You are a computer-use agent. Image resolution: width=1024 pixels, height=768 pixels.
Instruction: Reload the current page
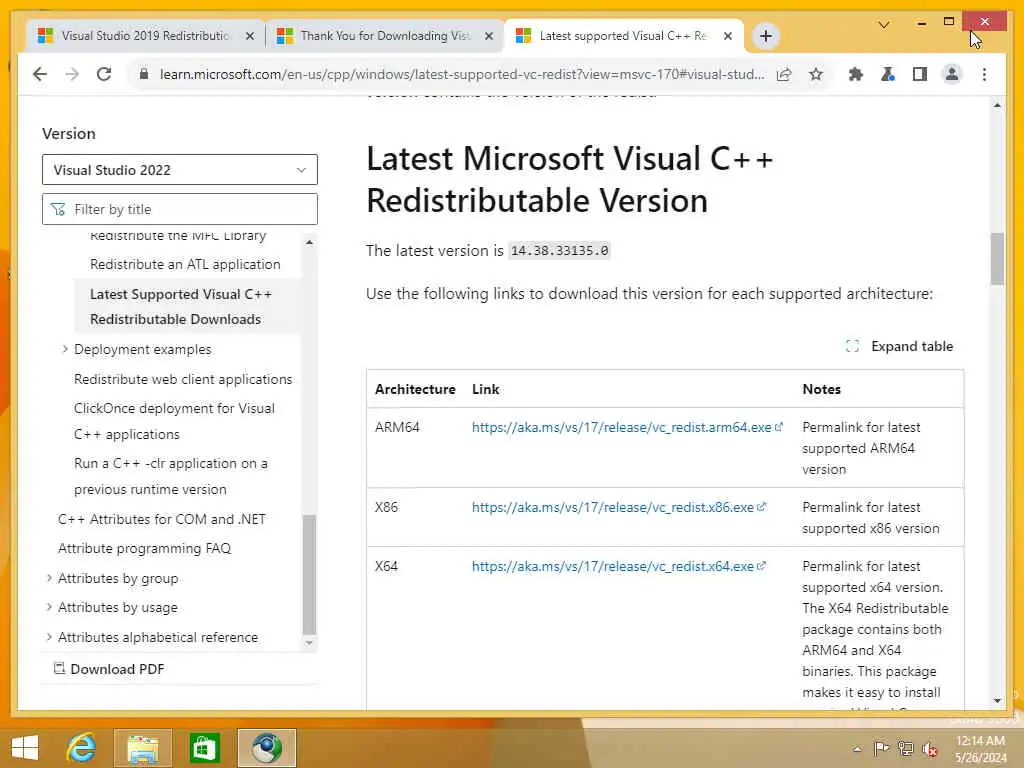[x=104, y=74]
